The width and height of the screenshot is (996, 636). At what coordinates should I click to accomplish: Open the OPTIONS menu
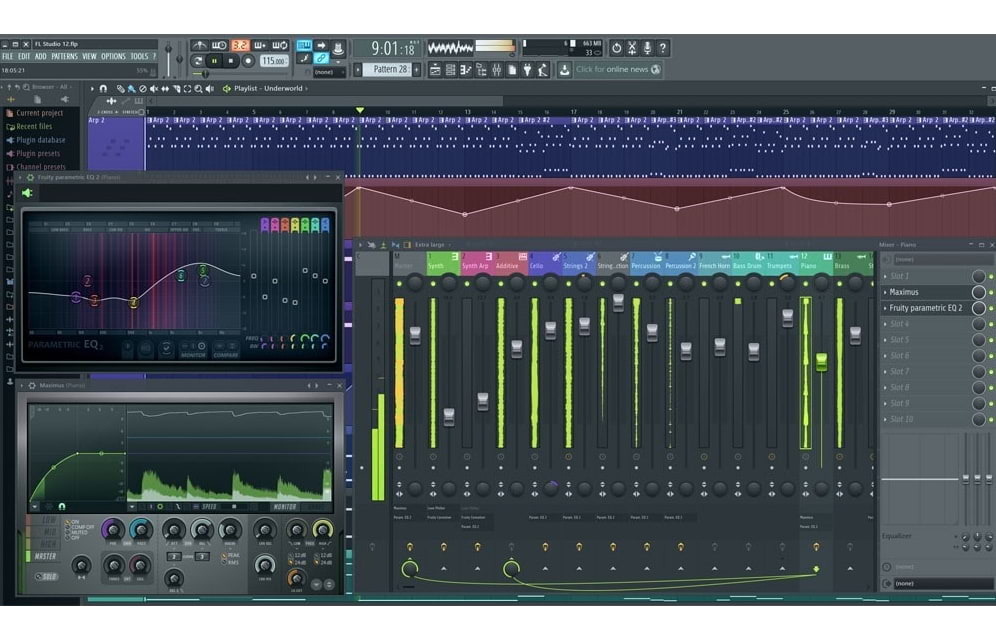pos(113,57)
